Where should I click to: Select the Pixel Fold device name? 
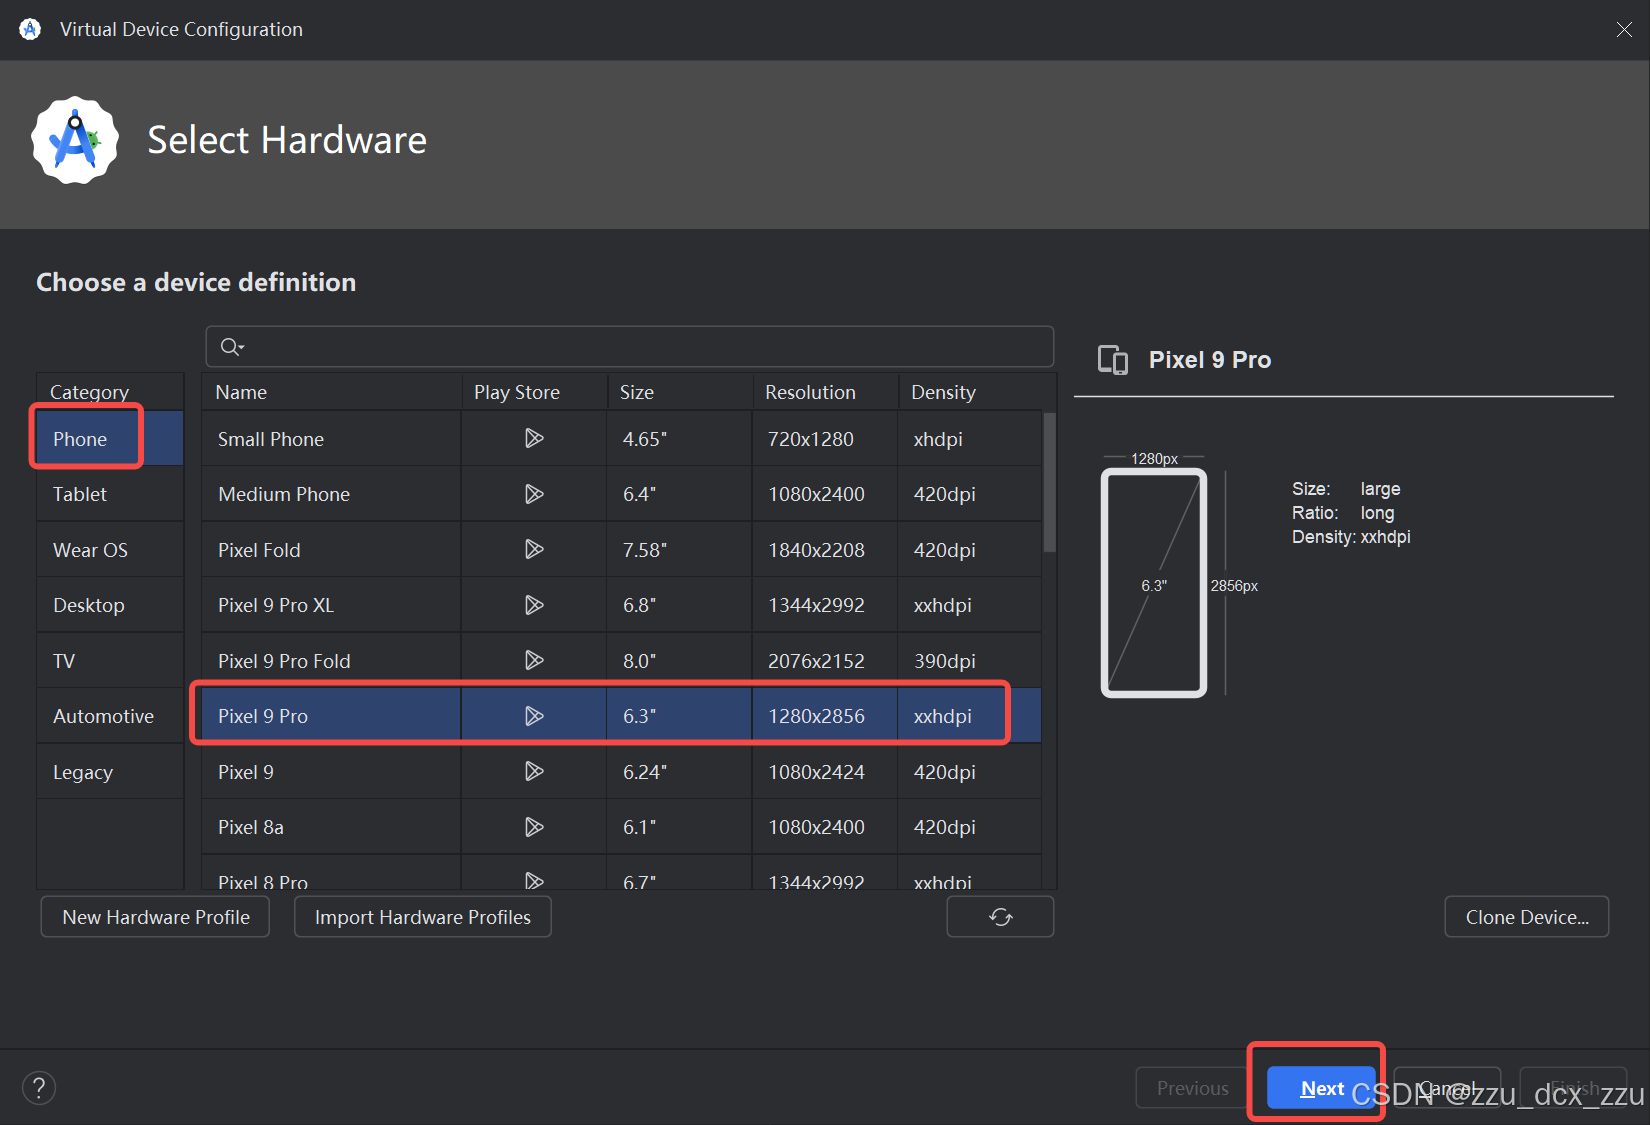259,550
